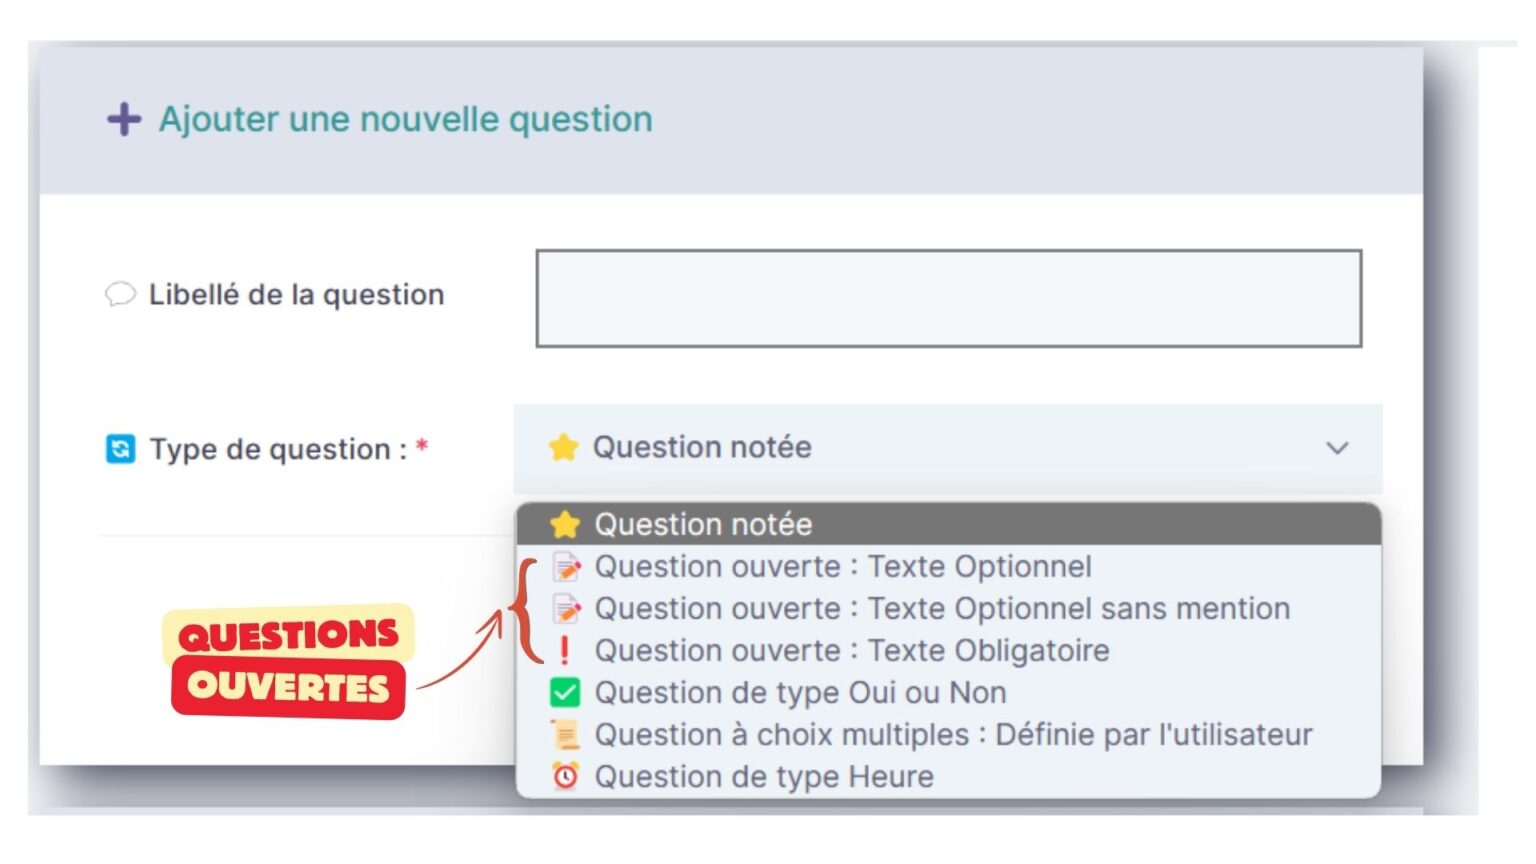This screenshot has height=864, width=1536.
Task: Click the green checkmark icon for "Oui ou Non"
Action: pos(566,692)
